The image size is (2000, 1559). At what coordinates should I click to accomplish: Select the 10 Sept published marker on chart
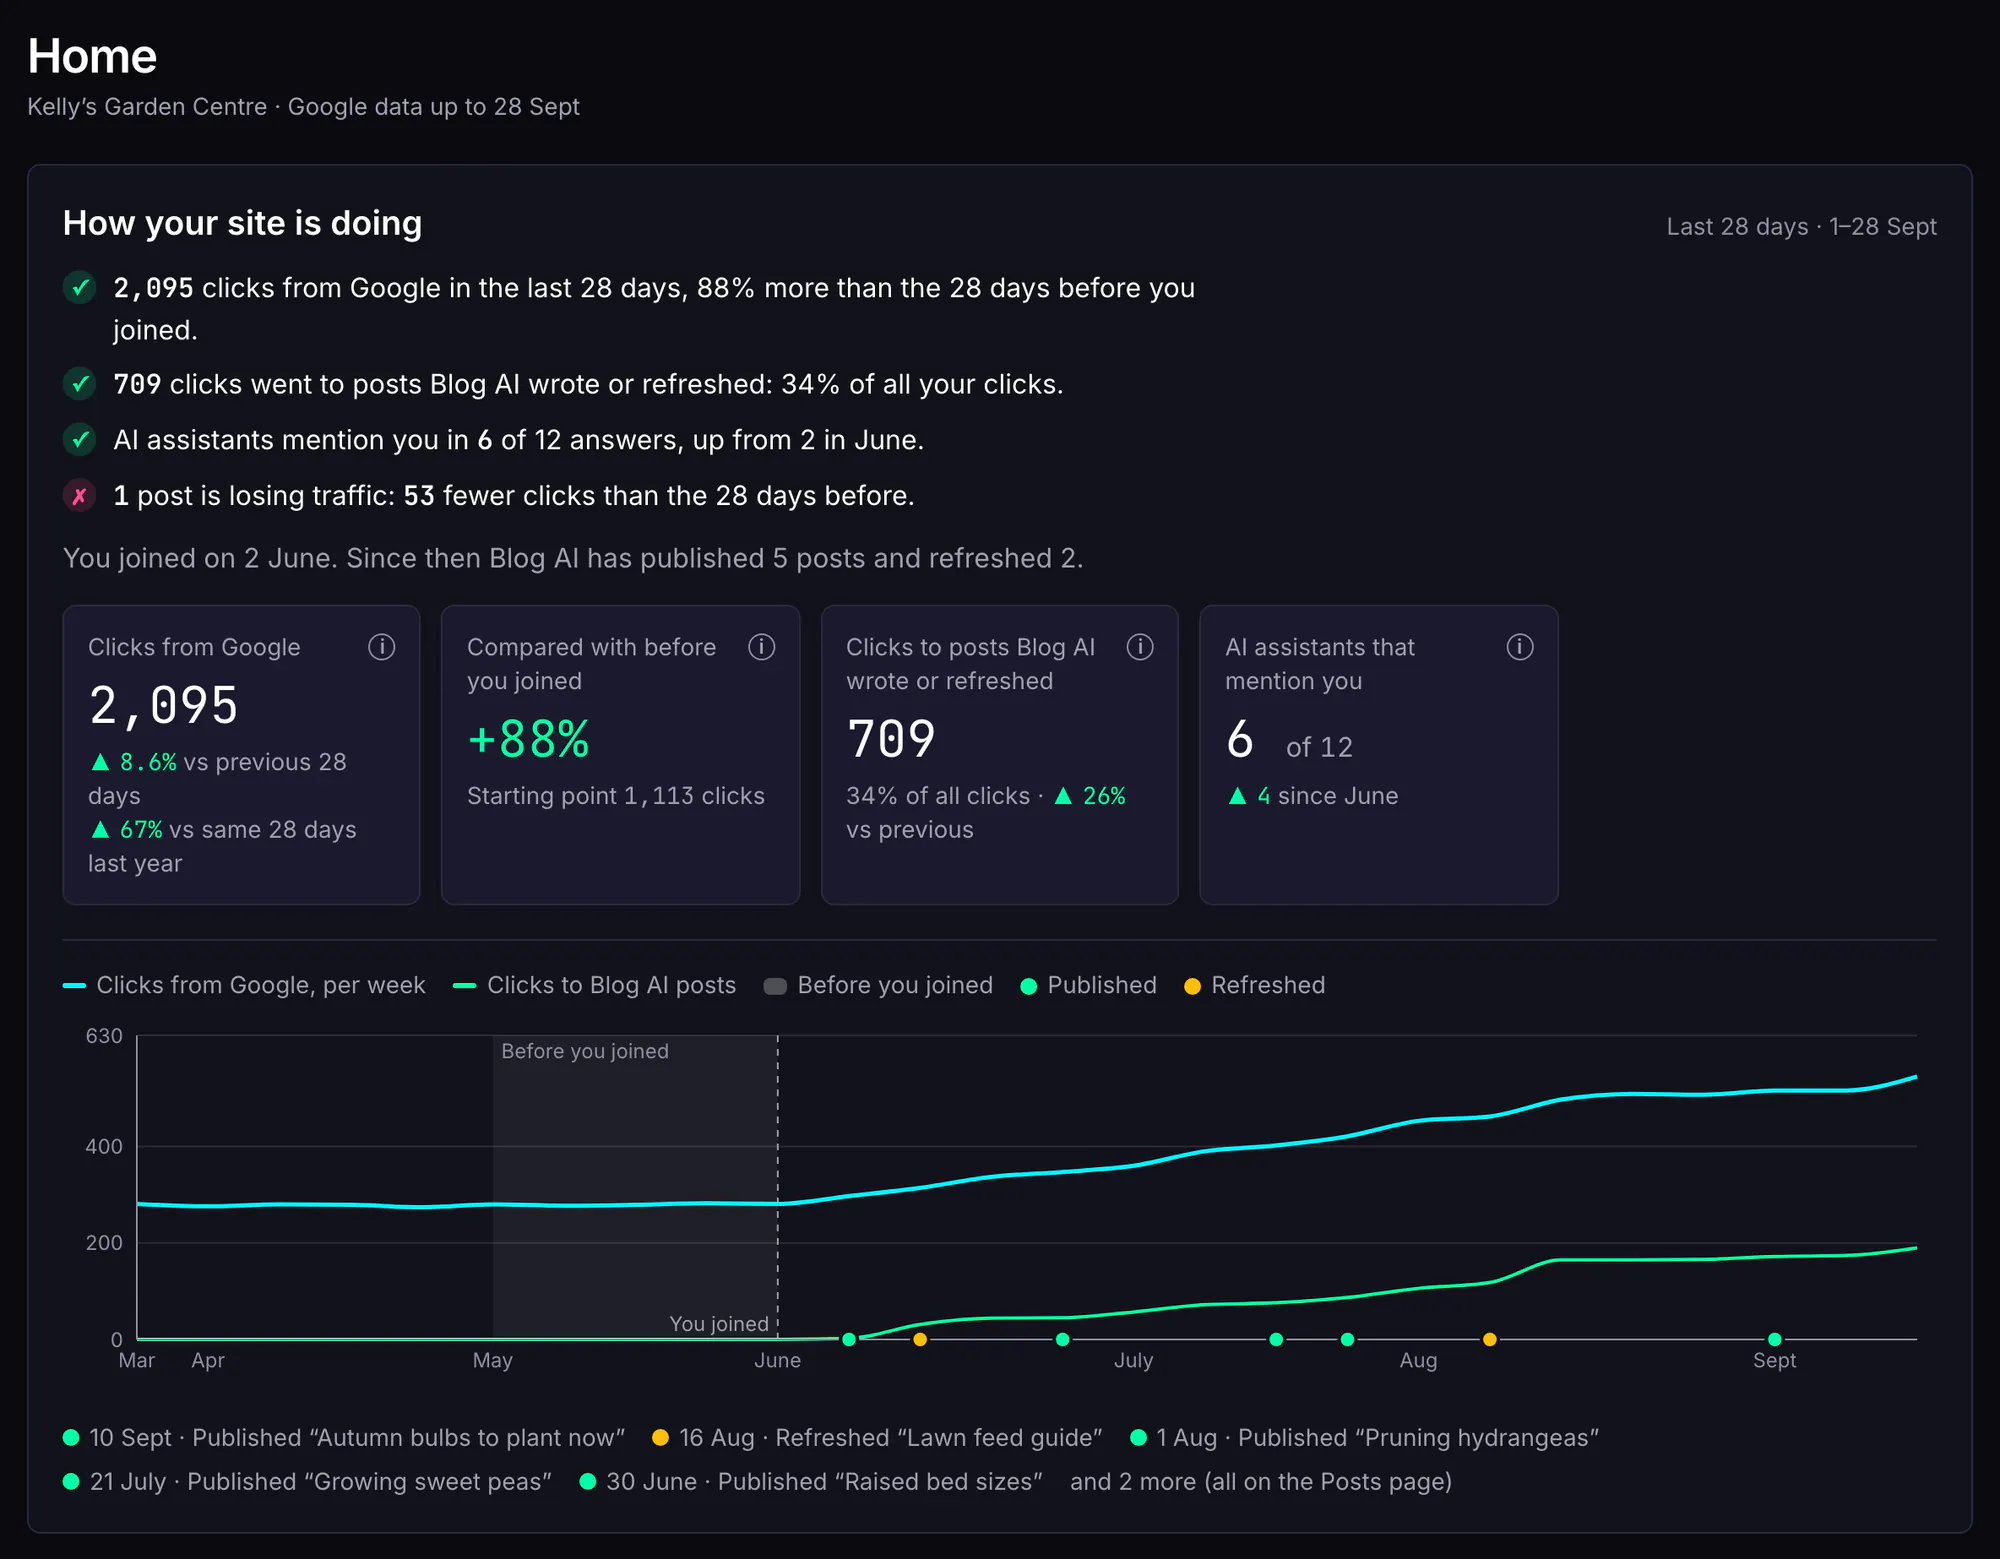coord(1774,1339)
